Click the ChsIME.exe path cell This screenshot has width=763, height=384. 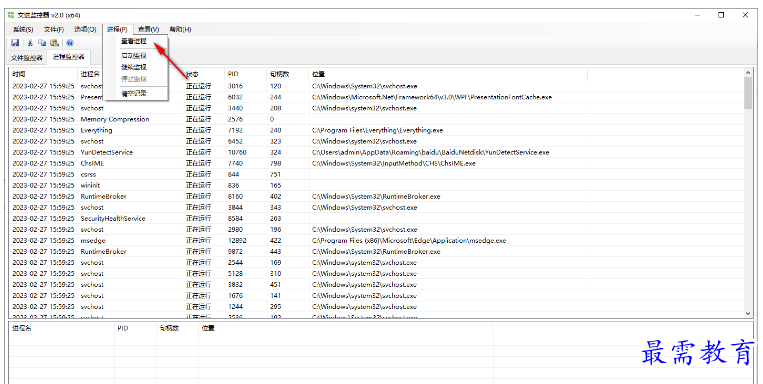[394, 164]
